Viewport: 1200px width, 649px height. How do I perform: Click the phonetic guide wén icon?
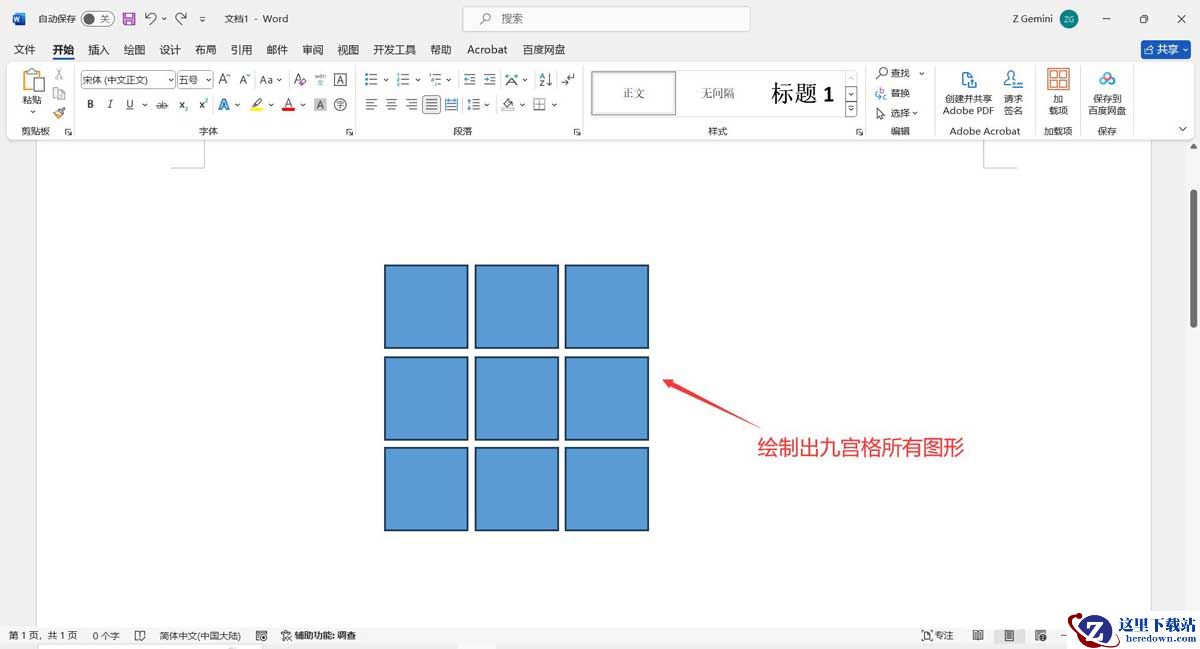(320, 79)
